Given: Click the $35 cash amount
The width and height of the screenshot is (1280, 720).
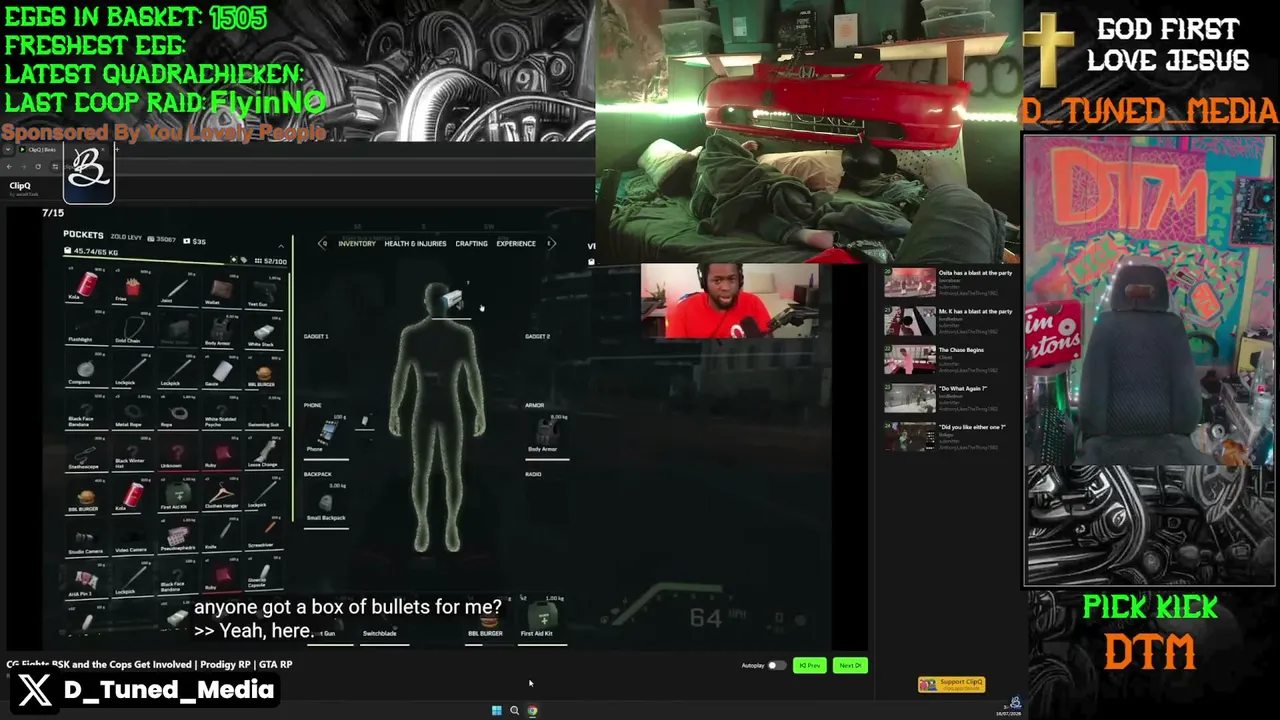Looking at the screenshot, I should click(195, 241).
